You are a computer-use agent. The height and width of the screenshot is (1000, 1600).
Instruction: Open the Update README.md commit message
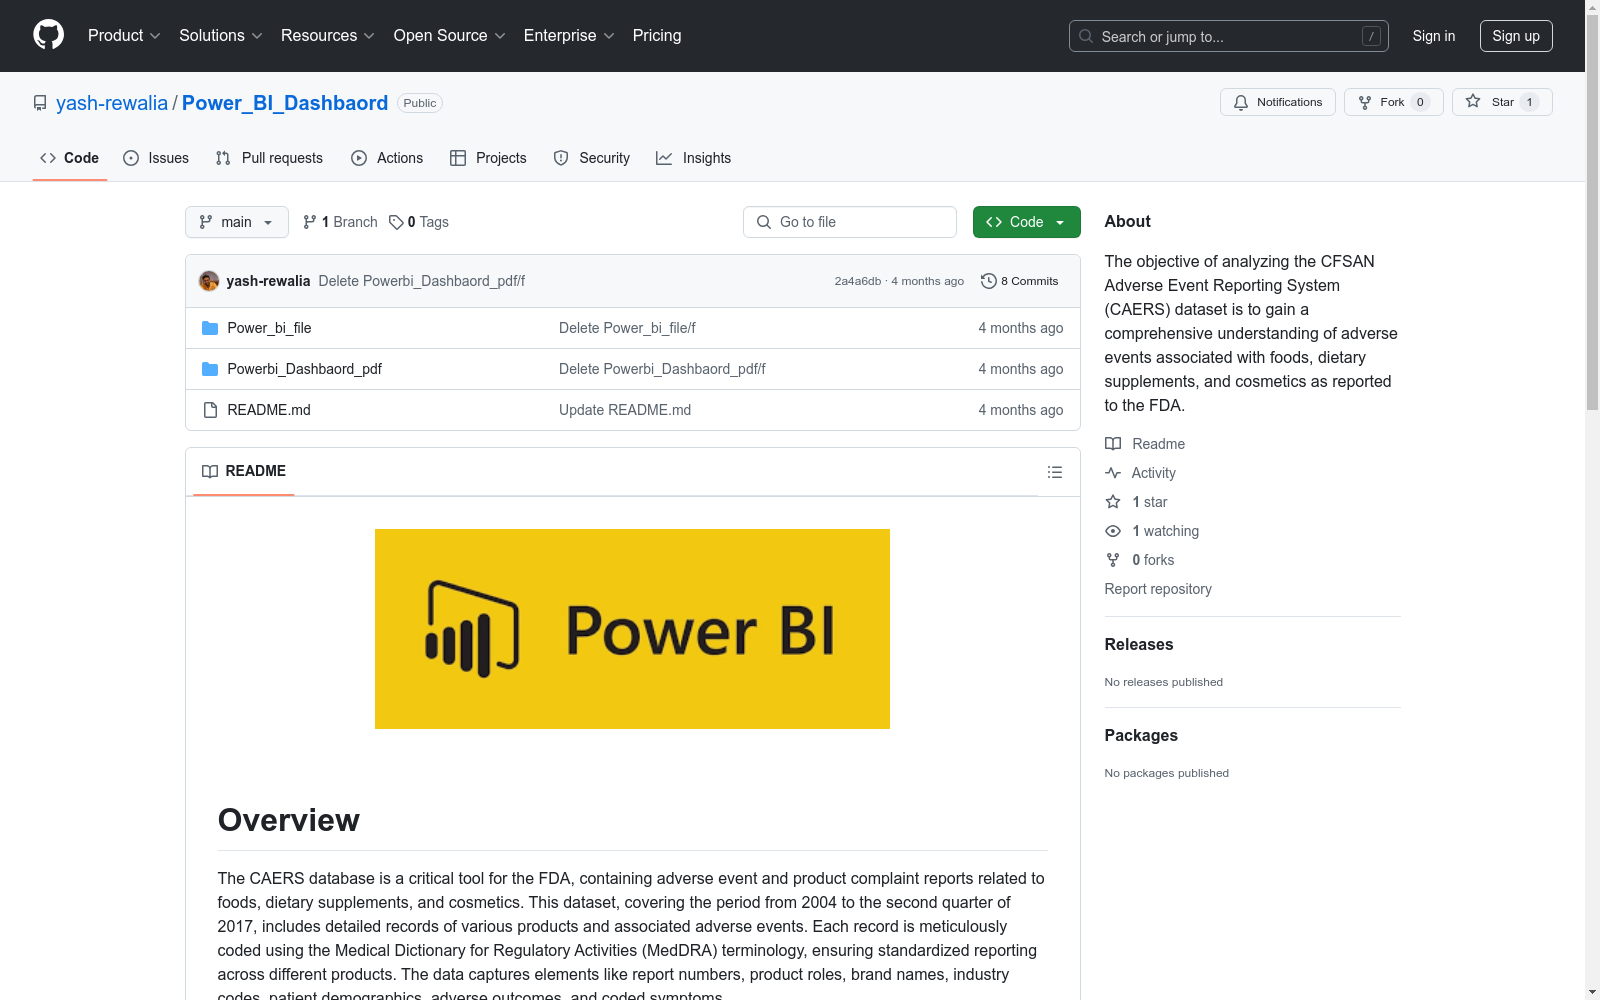pos(625,410)
